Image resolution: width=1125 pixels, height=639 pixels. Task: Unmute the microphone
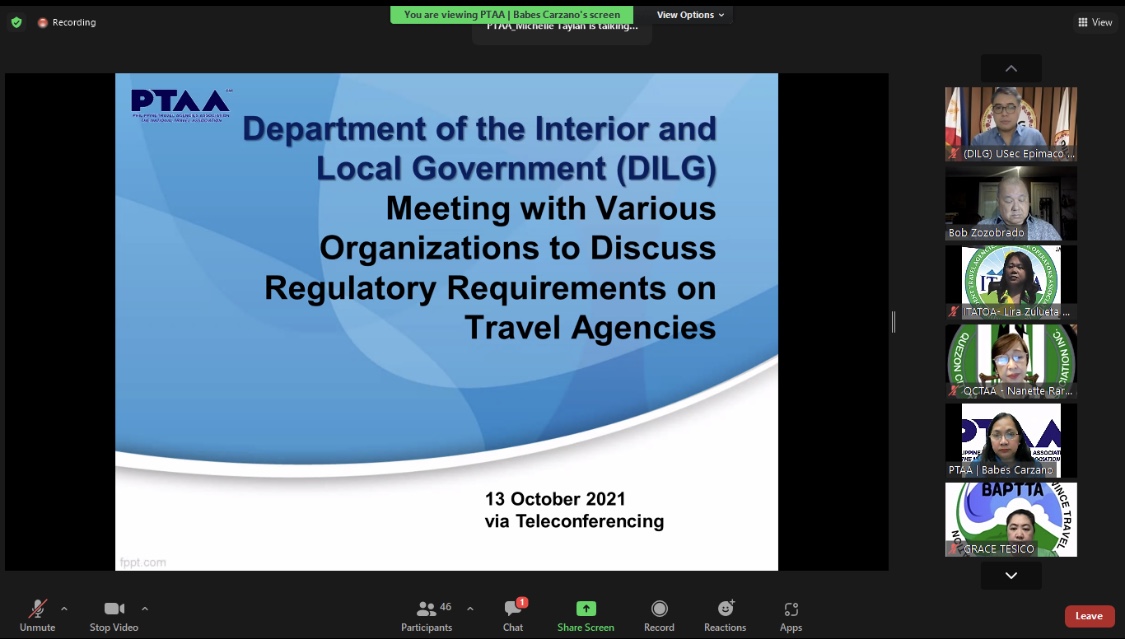click(x=37, y=615)
